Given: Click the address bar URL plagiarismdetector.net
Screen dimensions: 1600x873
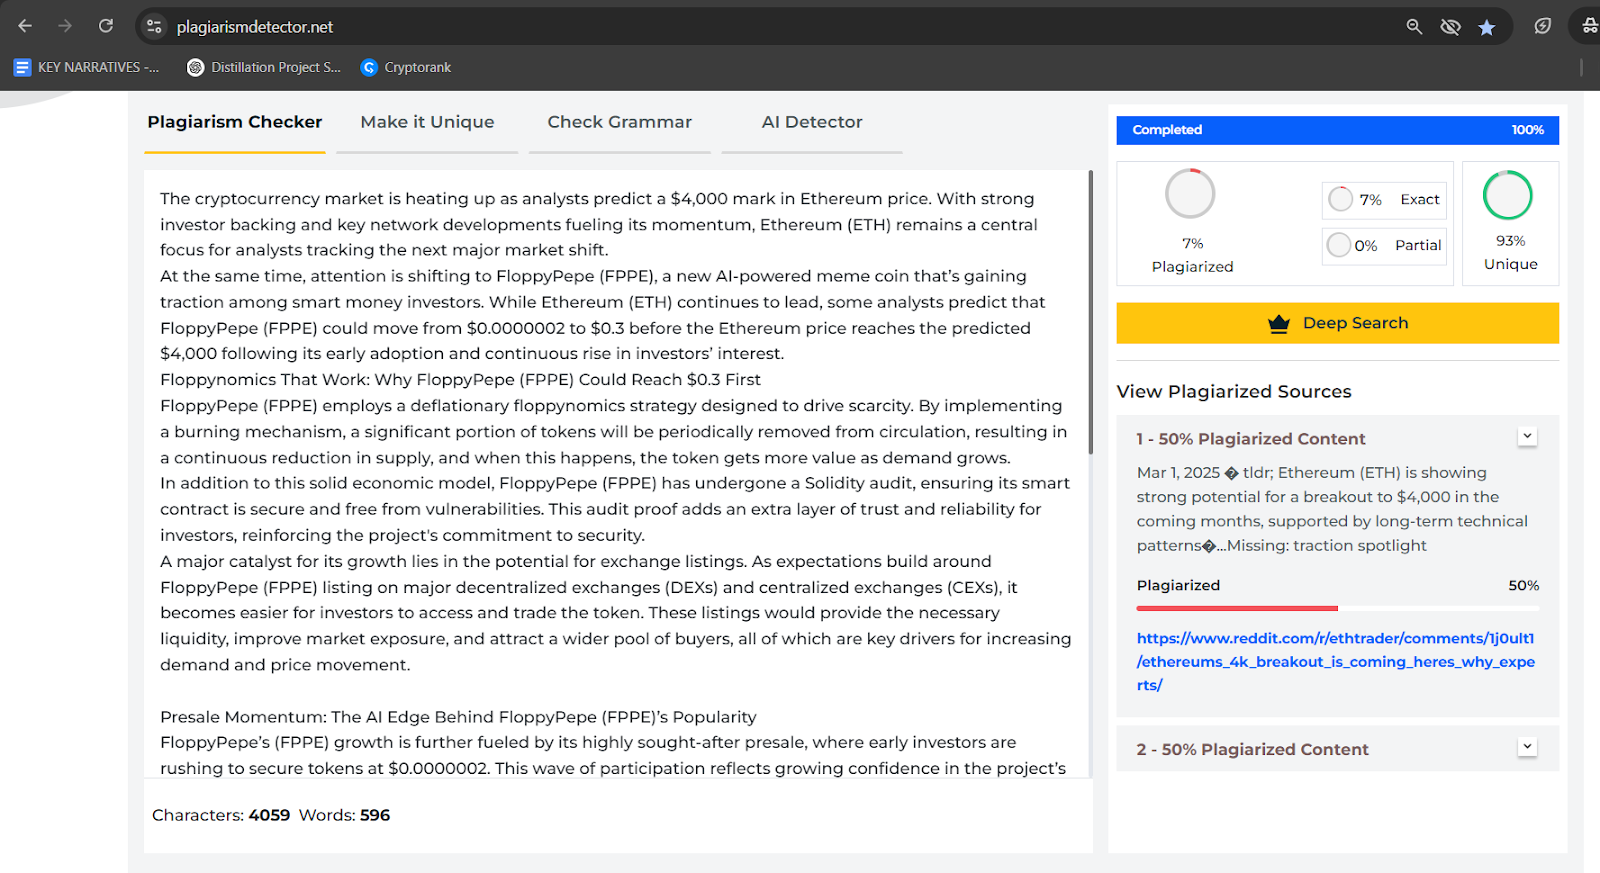Looking at the screenshot, I should [x=255, y=27].
